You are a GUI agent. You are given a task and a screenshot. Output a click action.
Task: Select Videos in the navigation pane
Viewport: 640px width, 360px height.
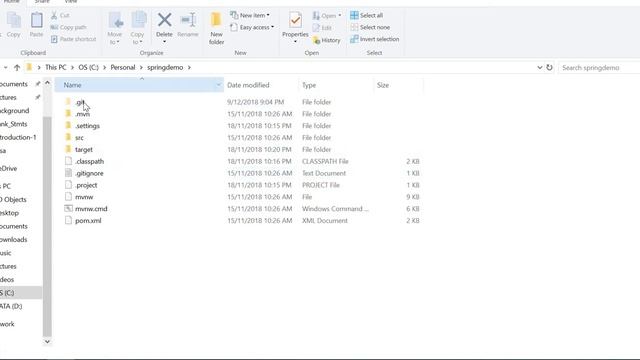[7, 280]
